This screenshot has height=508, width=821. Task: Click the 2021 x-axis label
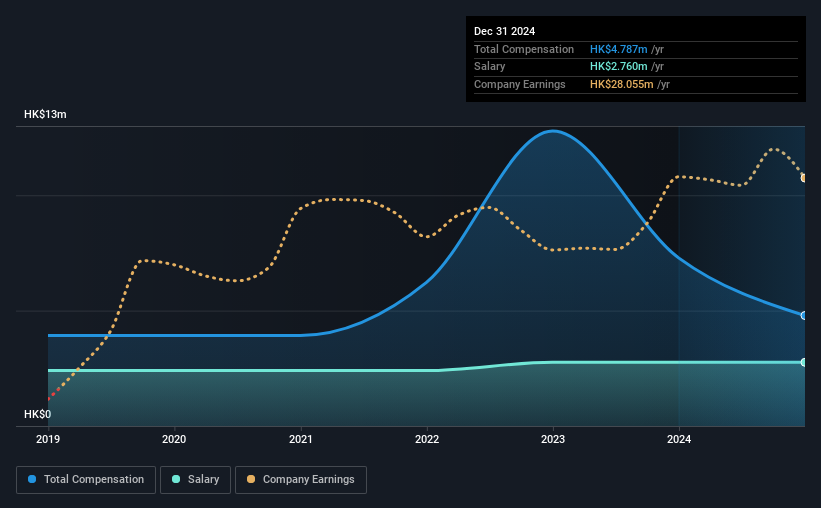301,439
